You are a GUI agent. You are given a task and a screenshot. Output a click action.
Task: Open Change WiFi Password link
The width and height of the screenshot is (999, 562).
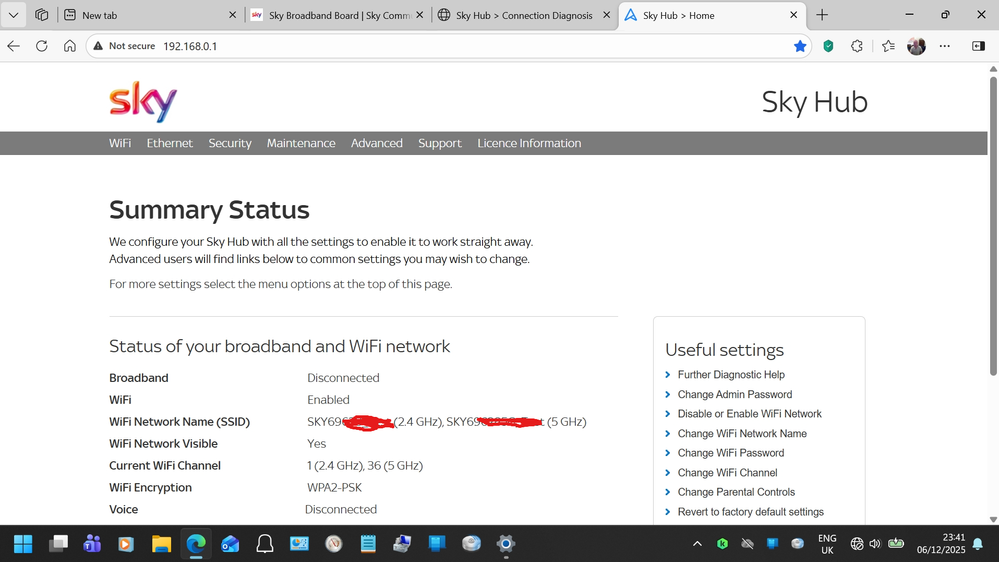[x=731, y=453]
